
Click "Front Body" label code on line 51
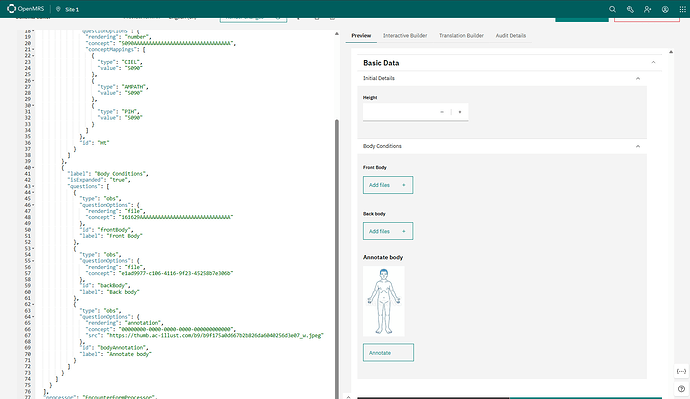click(125, 236)
